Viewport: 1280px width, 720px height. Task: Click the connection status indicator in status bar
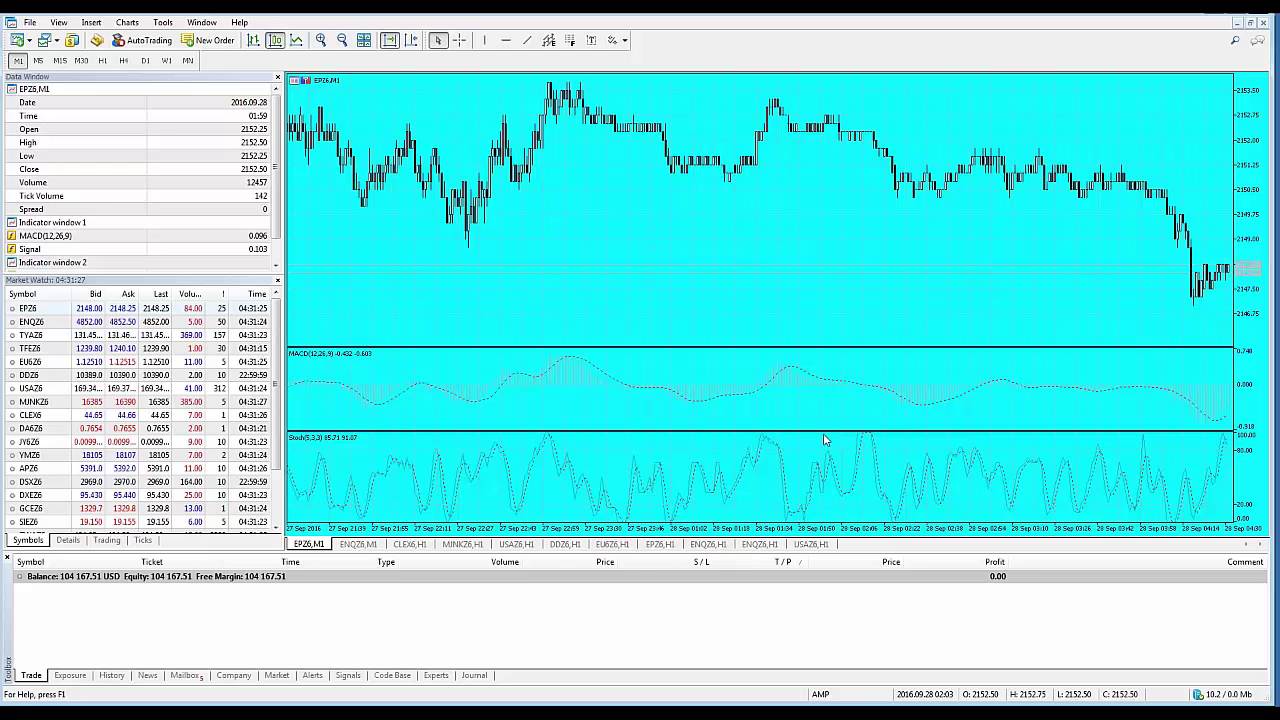[1222, 694]
